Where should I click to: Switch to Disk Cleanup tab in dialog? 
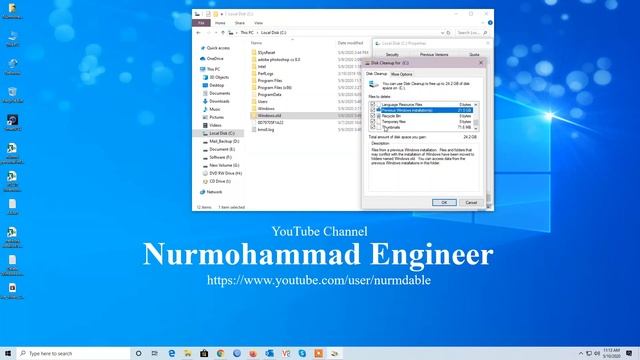point(376,74)
